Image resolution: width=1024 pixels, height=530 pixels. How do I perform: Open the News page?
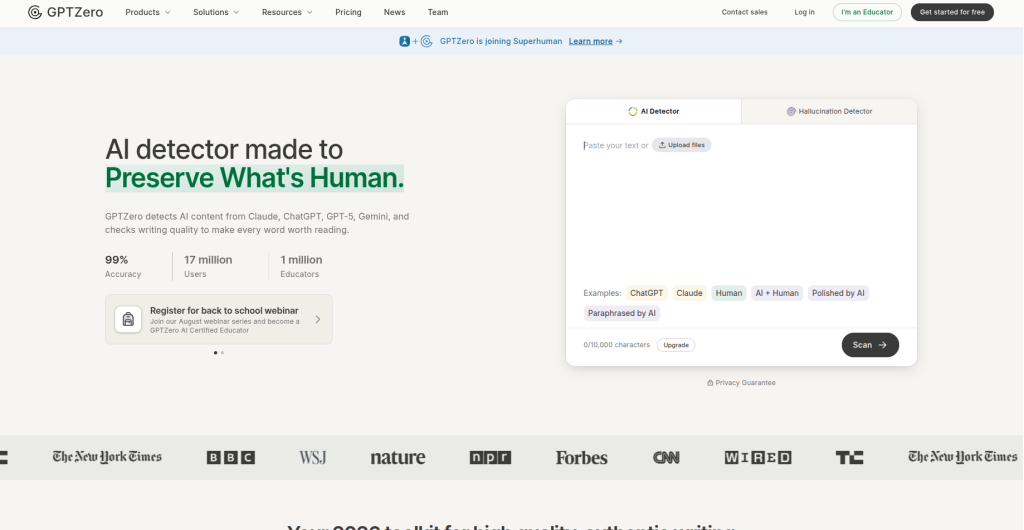tap(394, 12)
